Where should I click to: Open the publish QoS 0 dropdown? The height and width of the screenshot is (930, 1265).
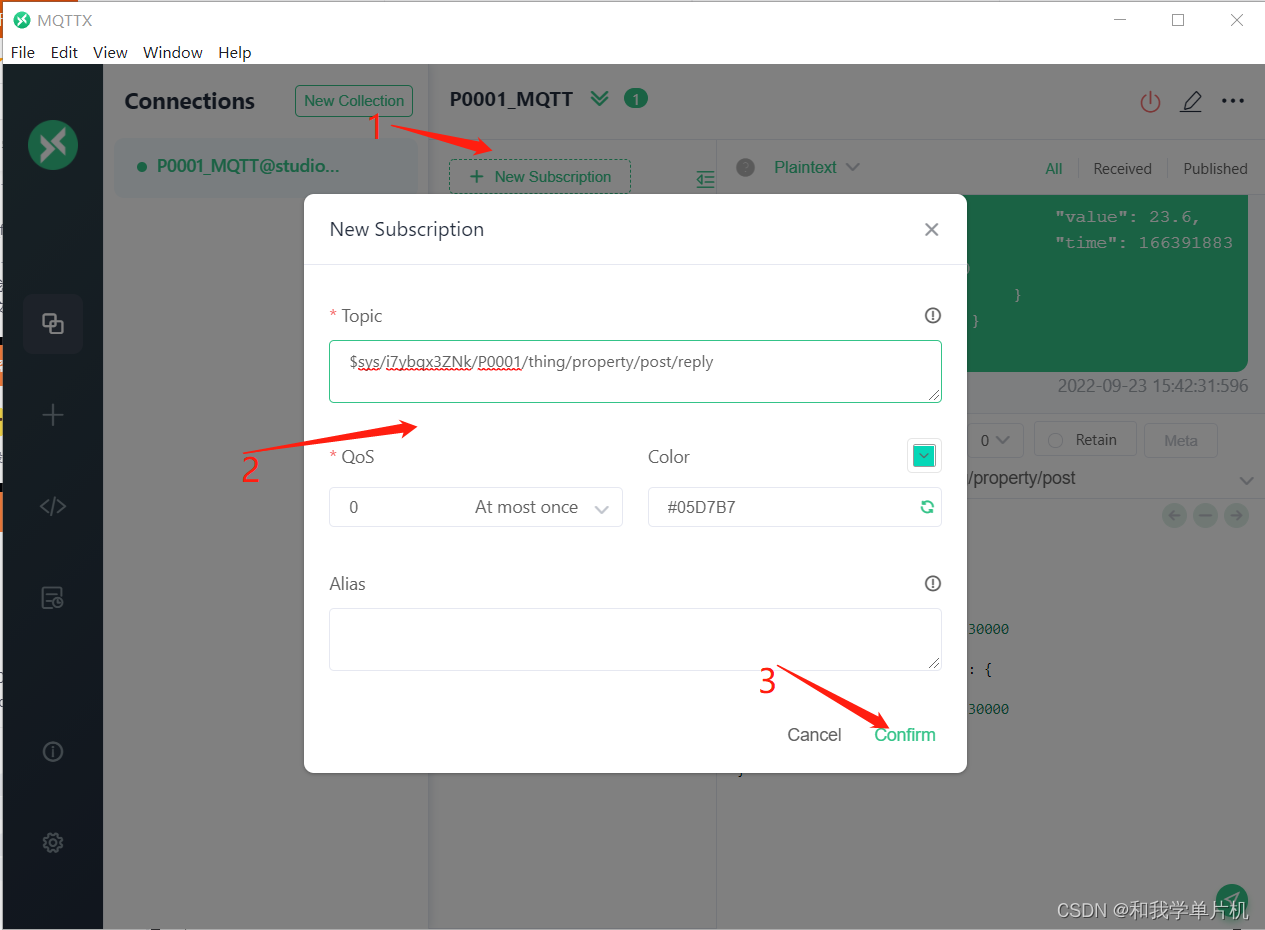click(995, 440)
